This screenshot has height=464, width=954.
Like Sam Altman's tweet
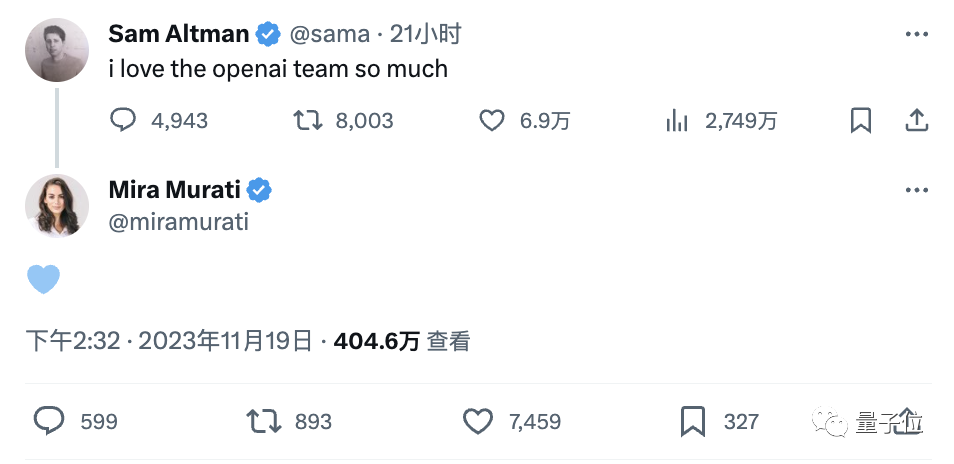pos(491,121)
